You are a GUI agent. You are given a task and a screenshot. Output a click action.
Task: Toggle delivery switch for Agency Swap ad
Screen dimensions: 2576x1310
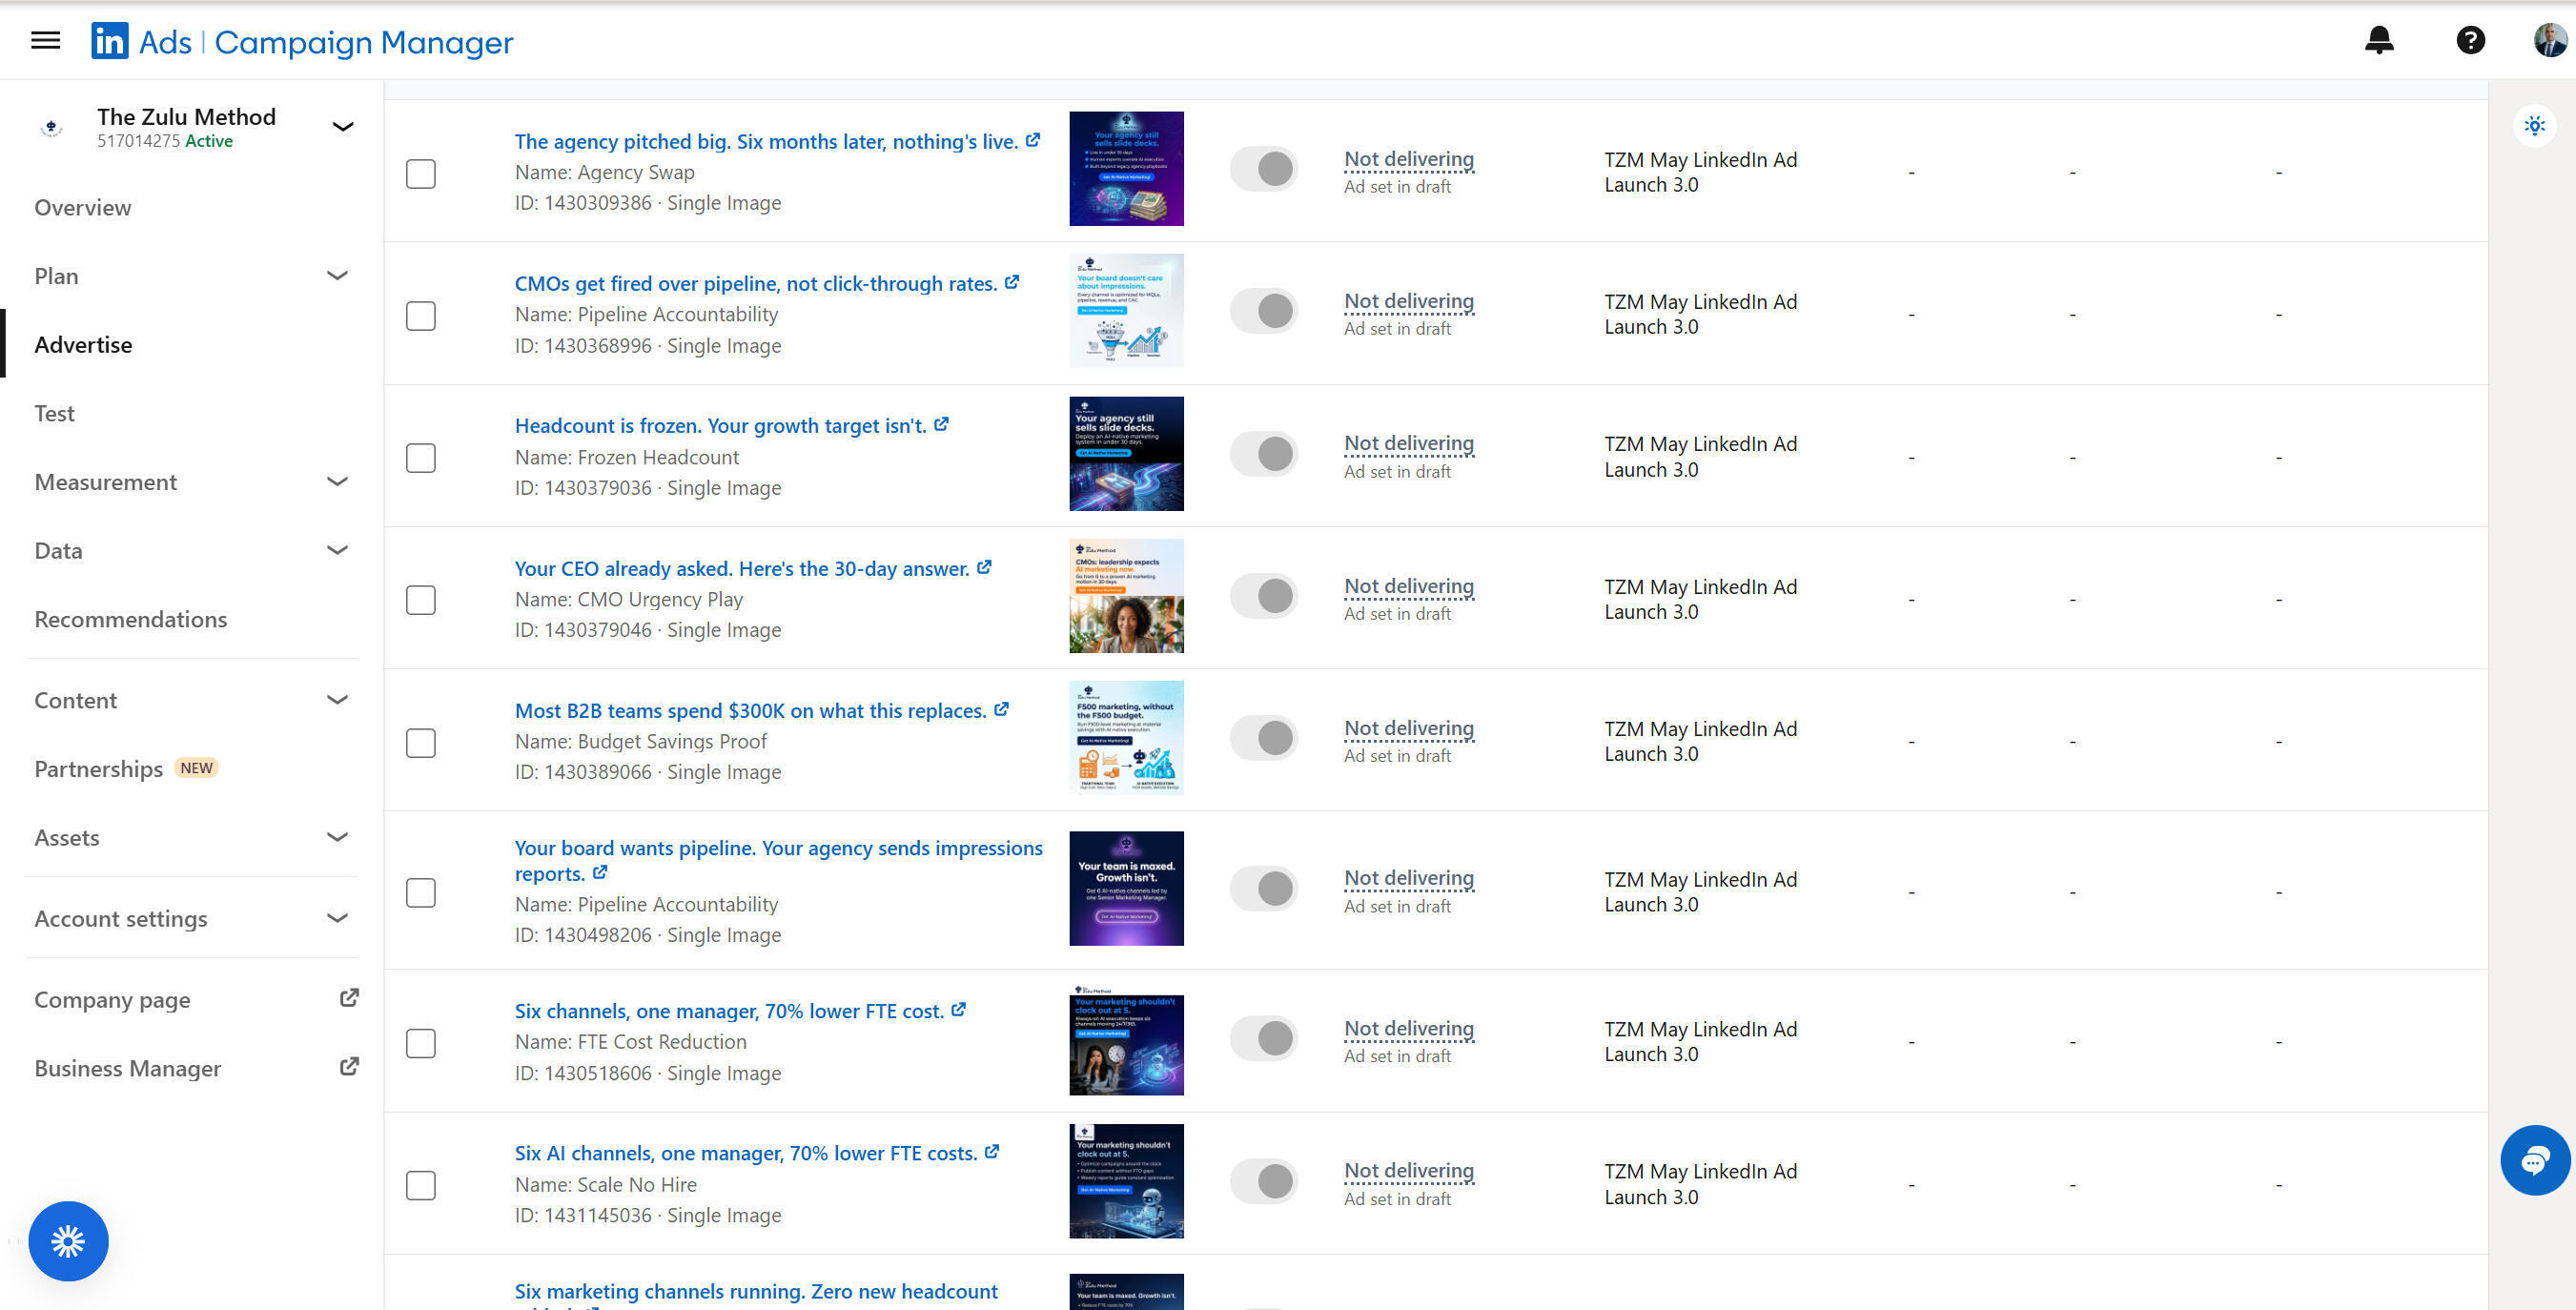pos(1264,168)
